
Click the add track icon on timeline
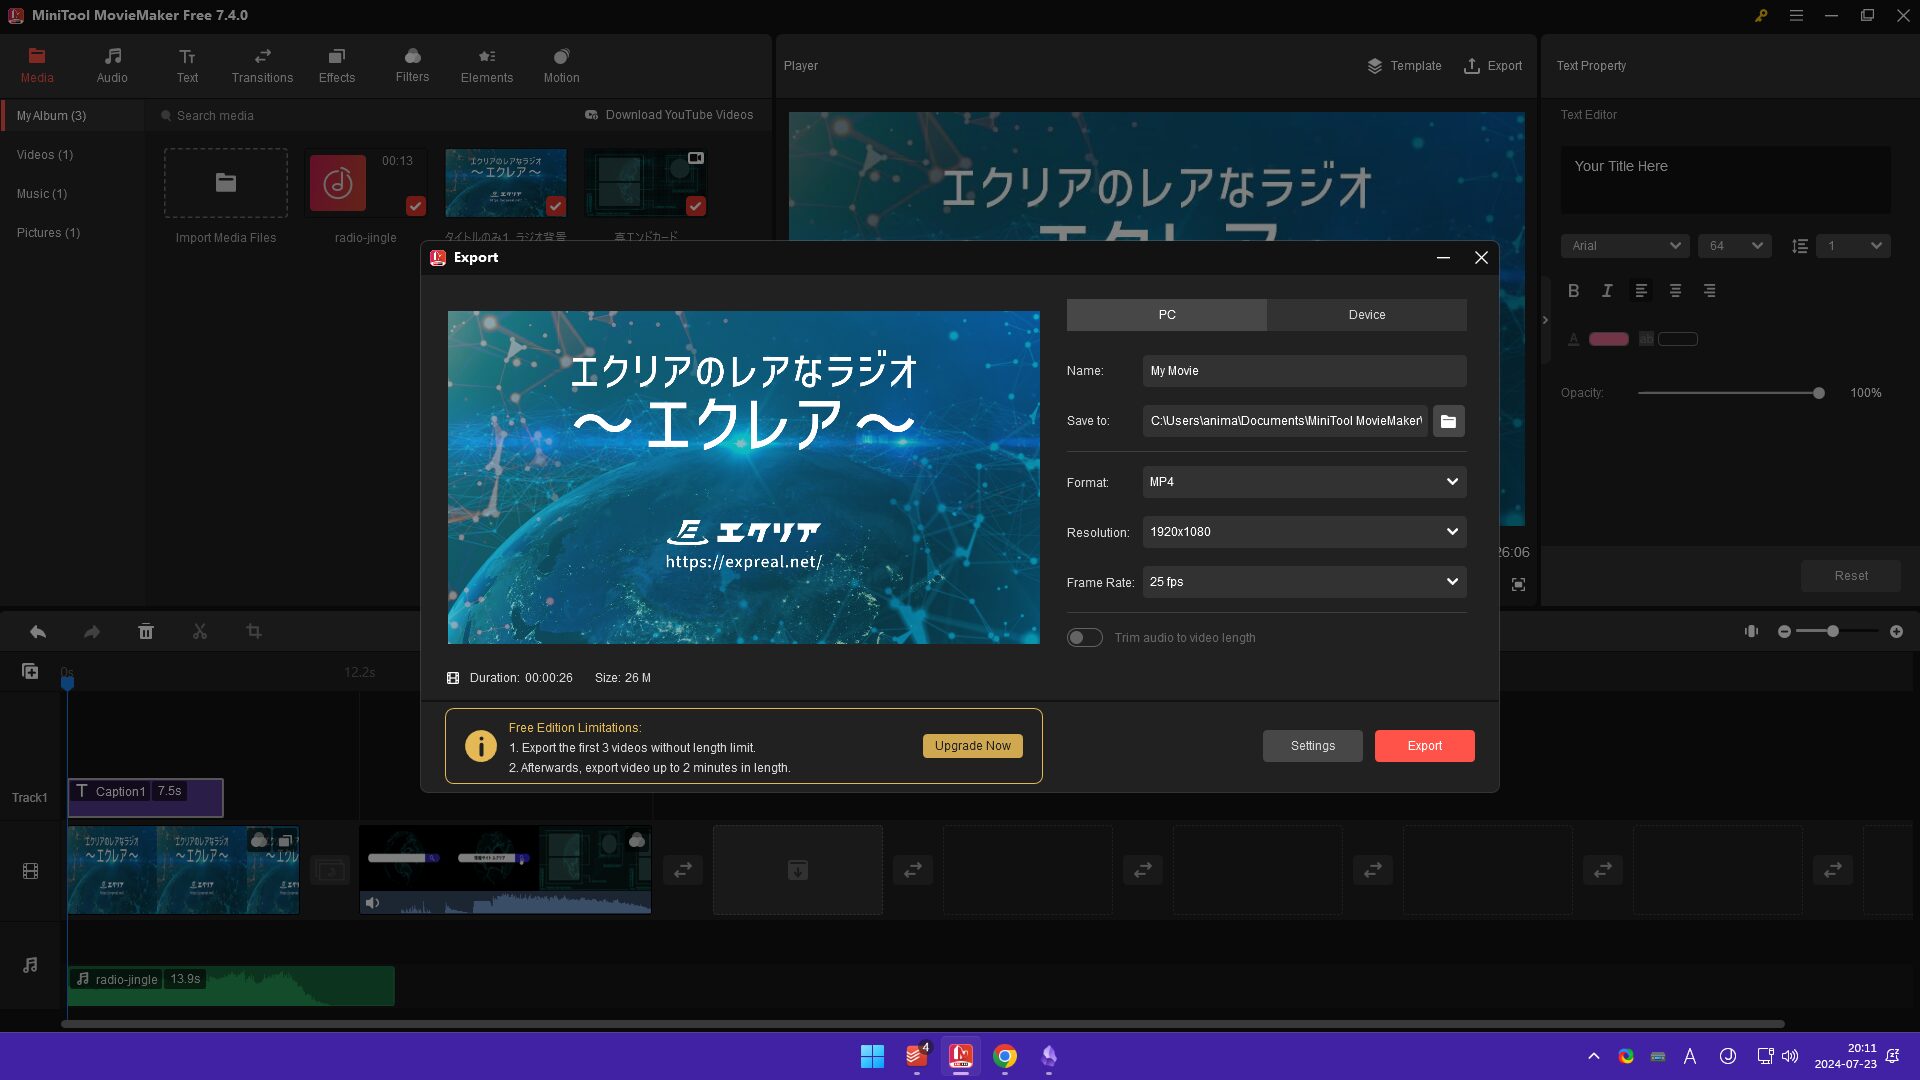tap(30, 671)
